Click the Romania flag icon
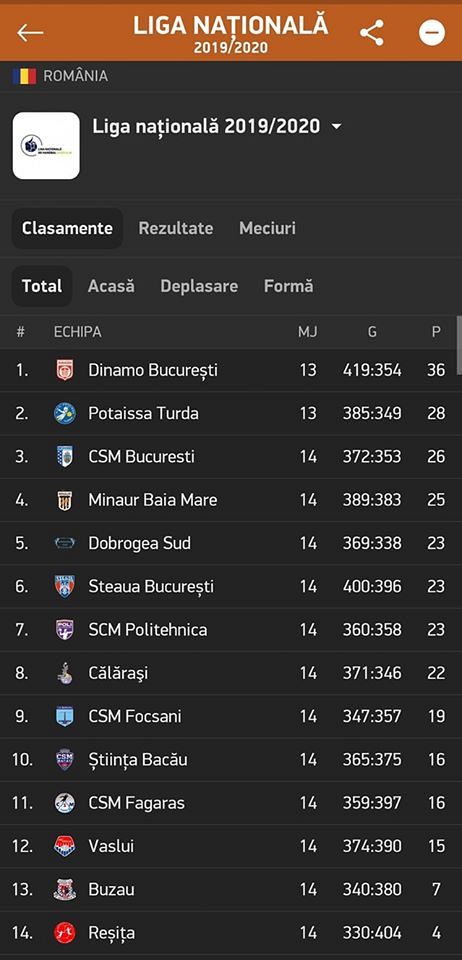 [x=24, y=76]
